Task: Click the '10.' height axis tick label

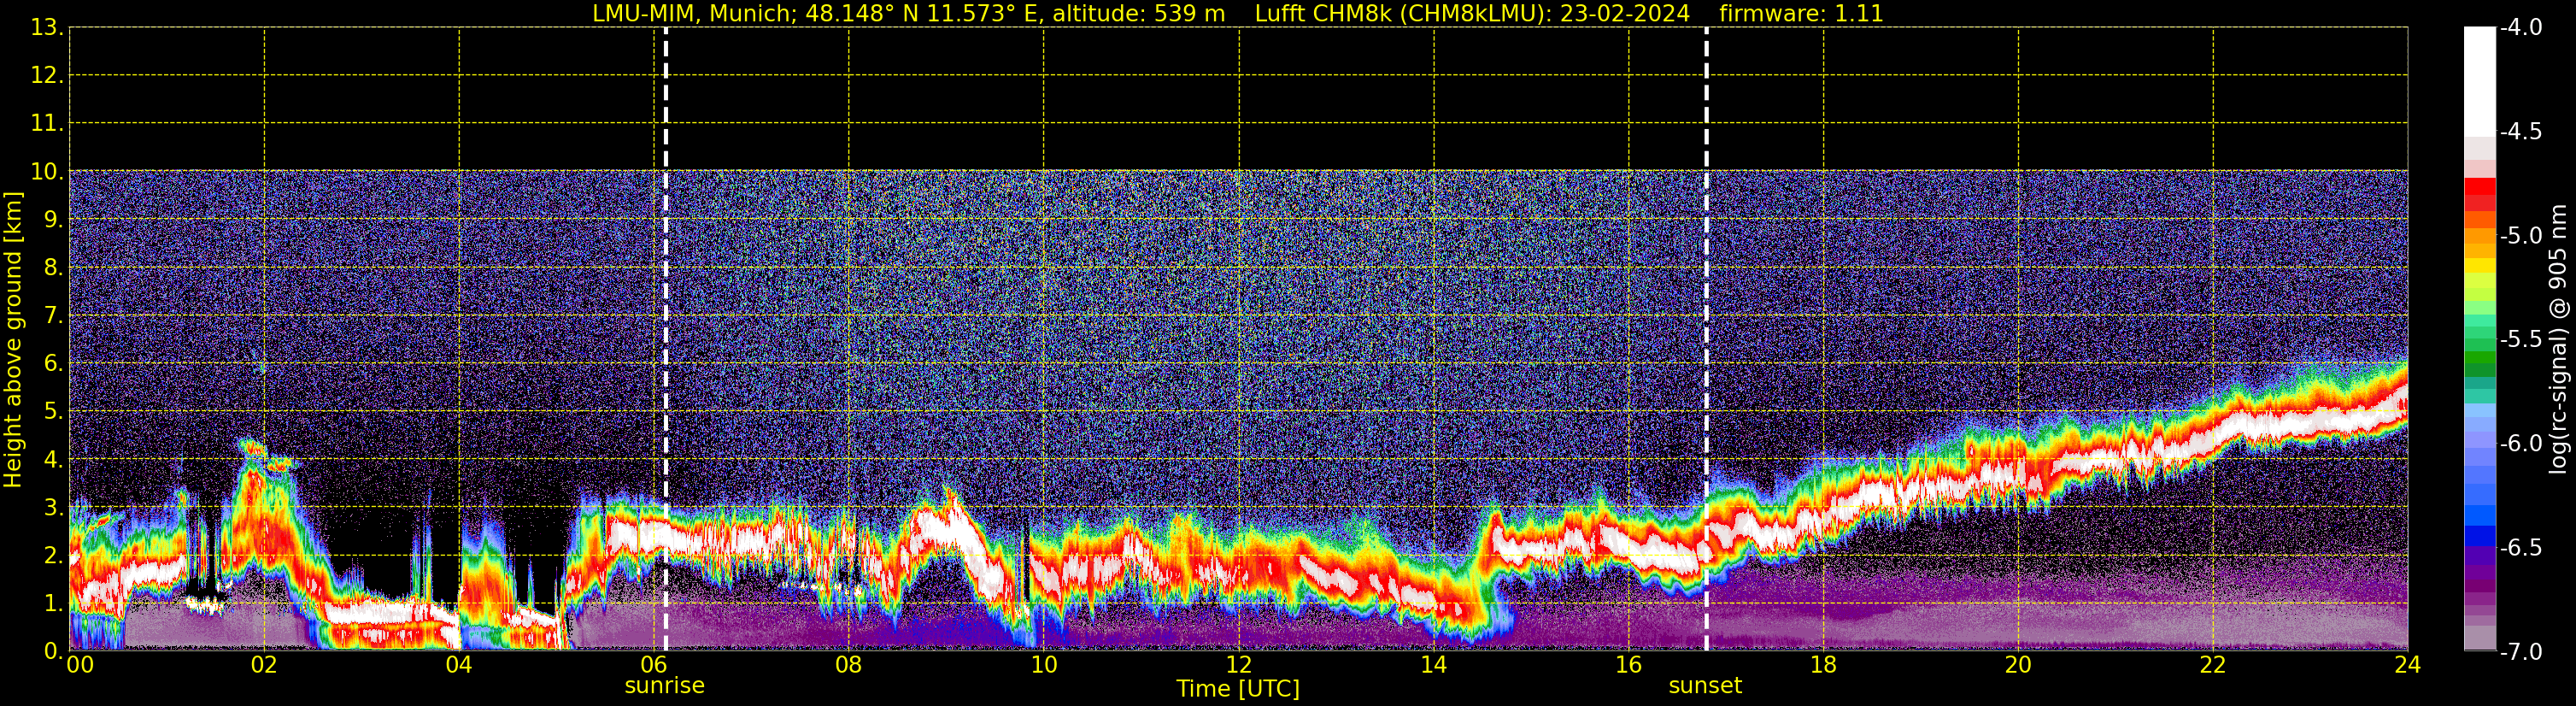Action: click(x=47, y=172)
